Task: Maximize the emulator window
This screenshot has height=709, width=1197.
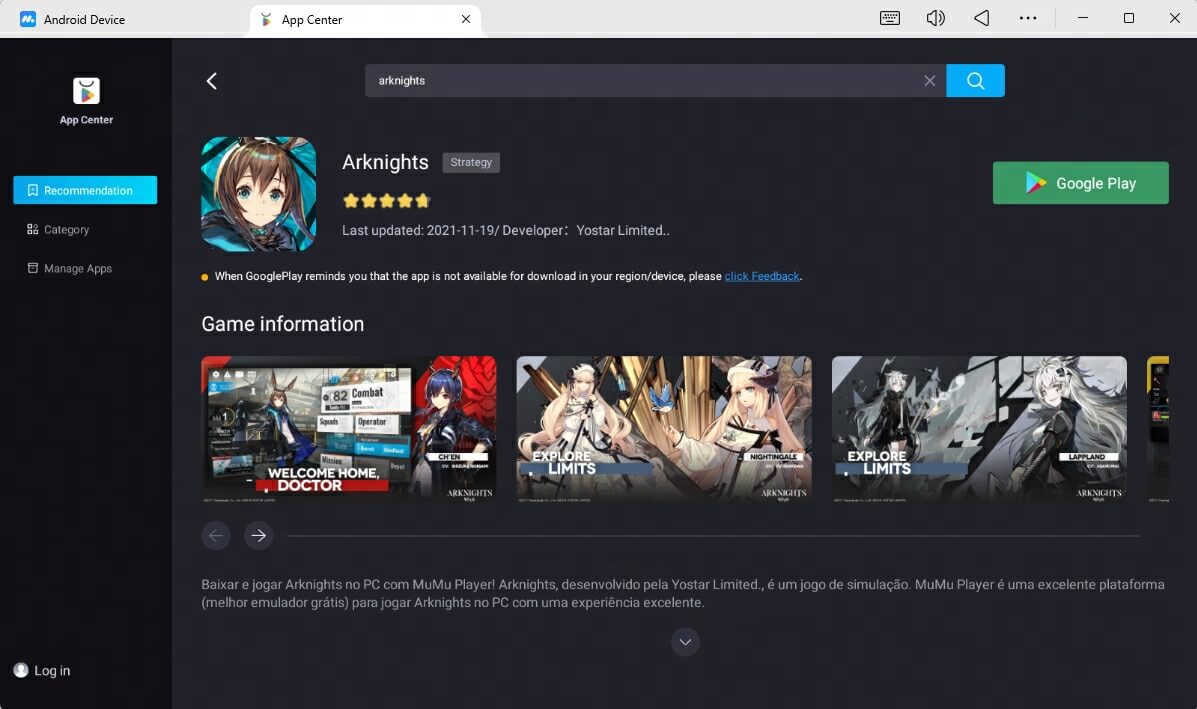Action: coord(1128,18)
